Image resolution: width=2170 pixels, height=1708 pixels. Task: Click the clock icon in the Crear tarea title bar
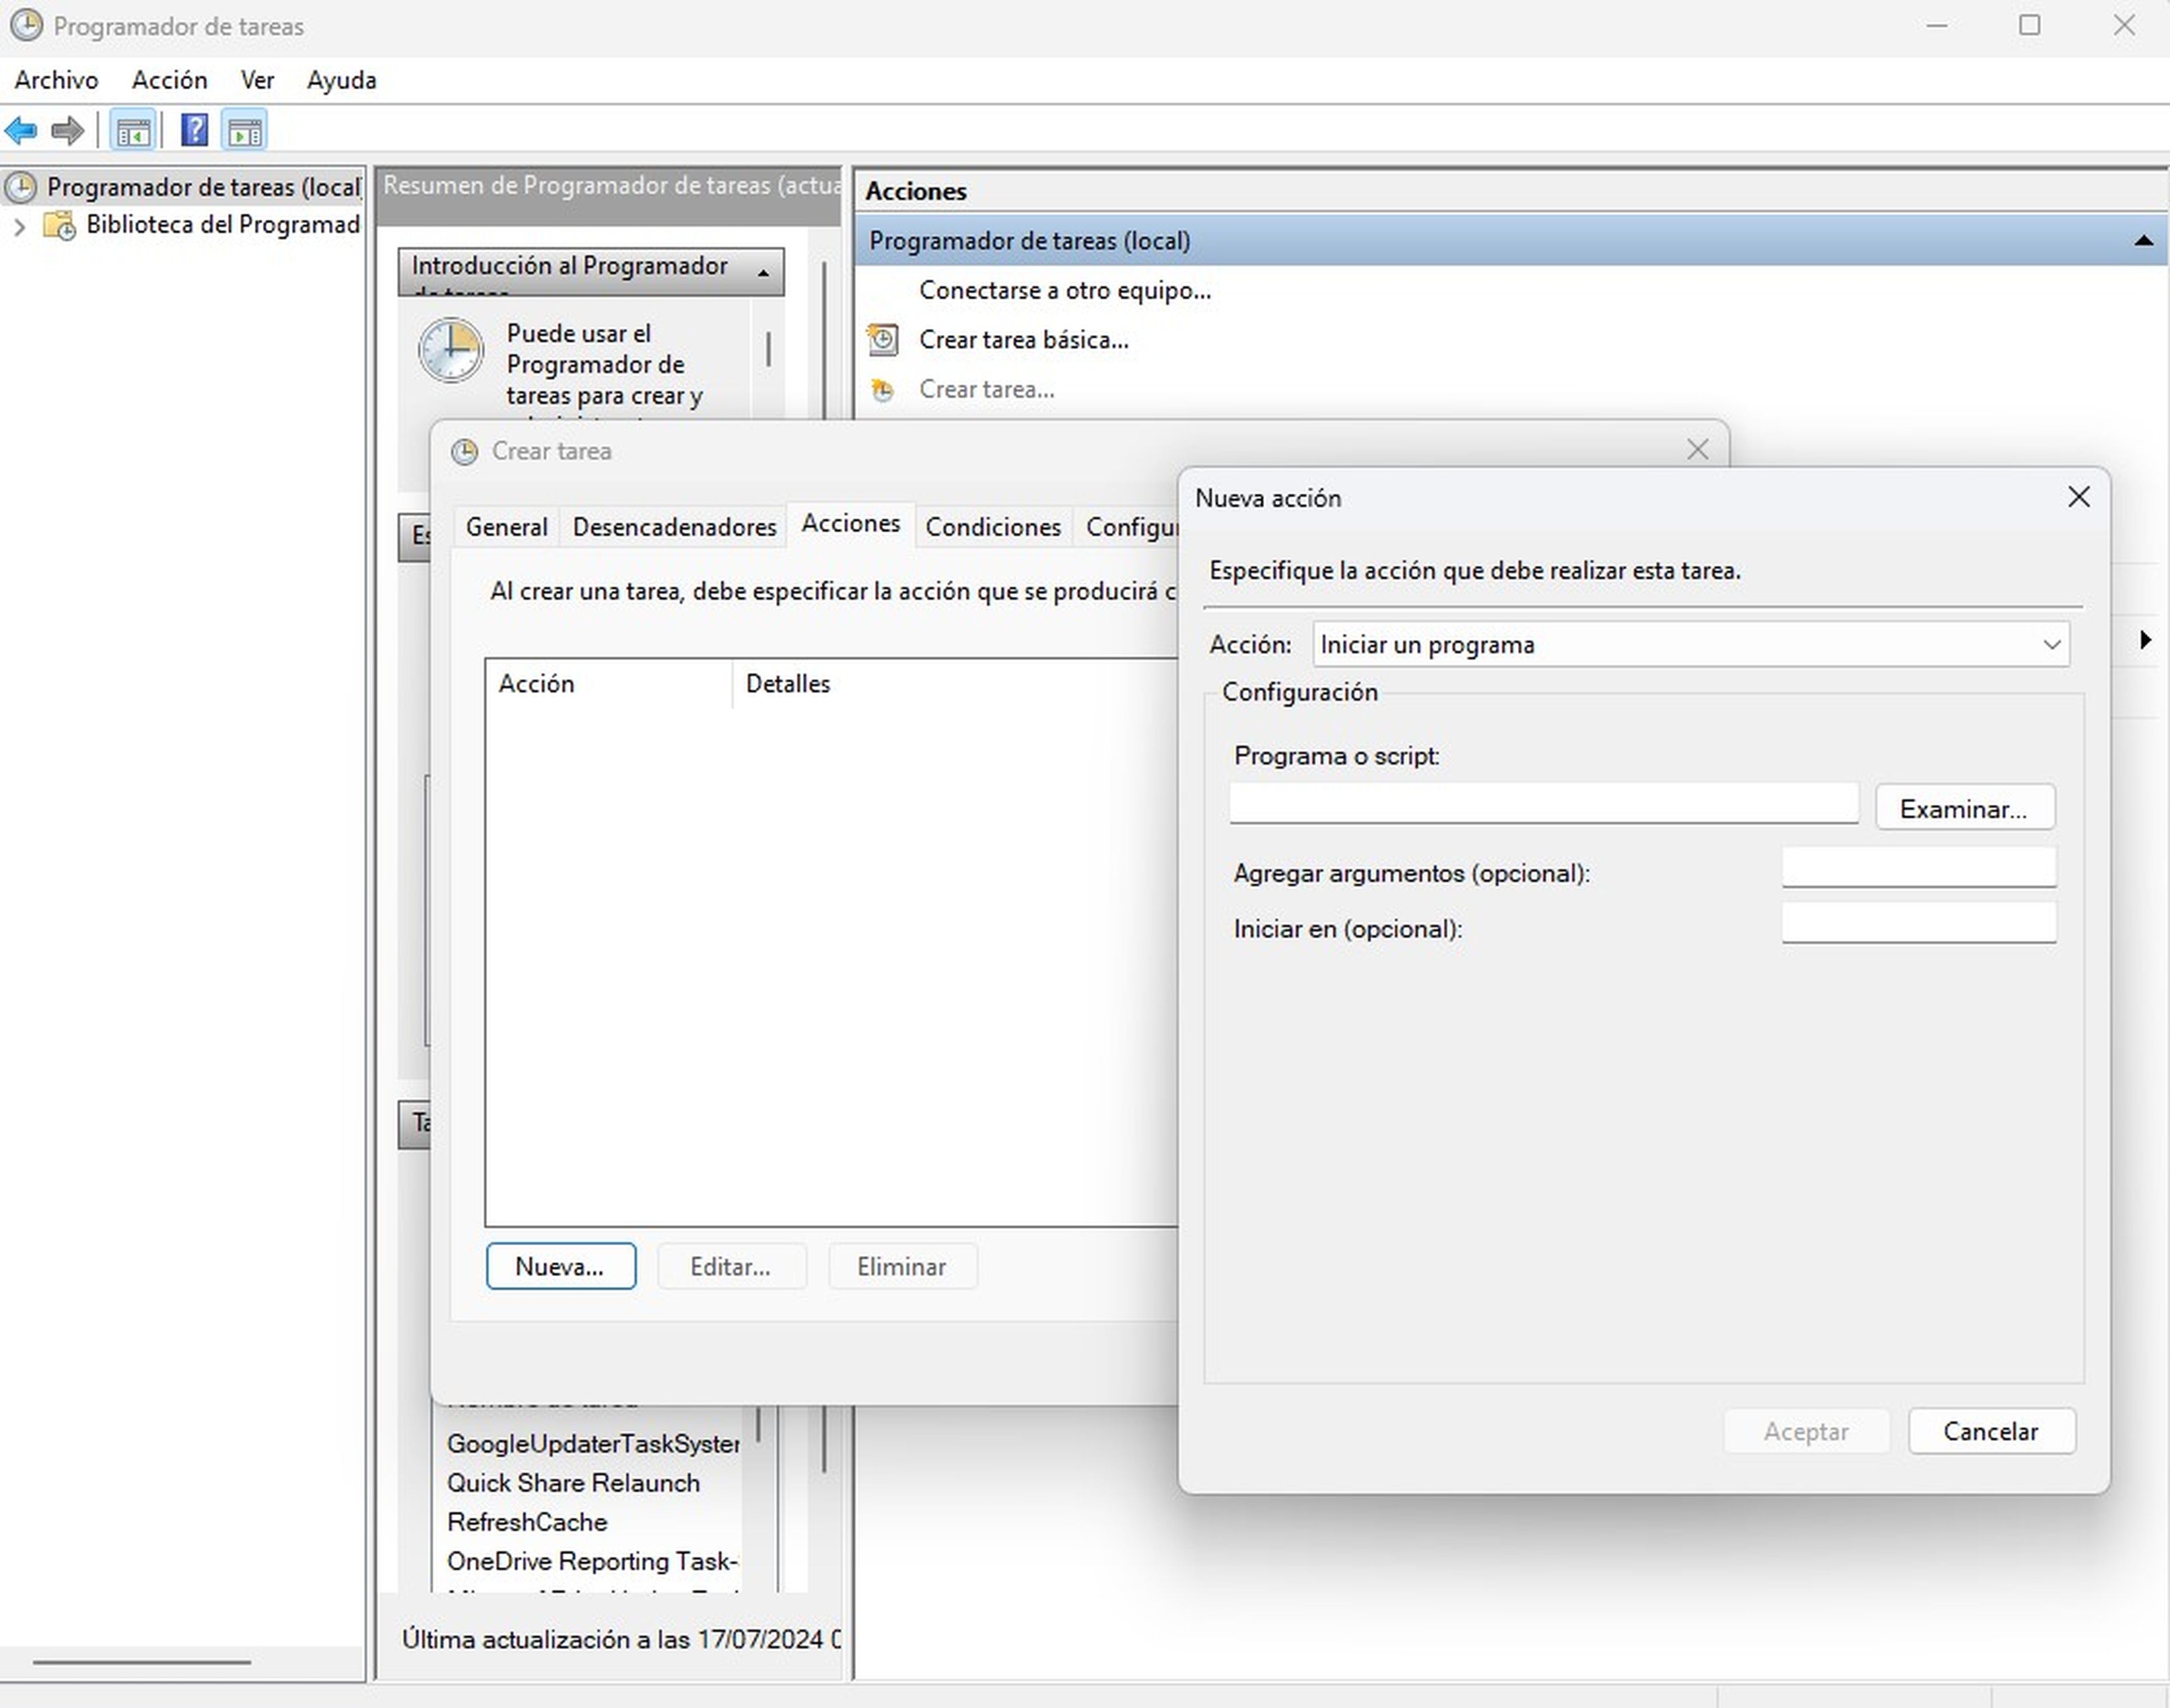464,452
